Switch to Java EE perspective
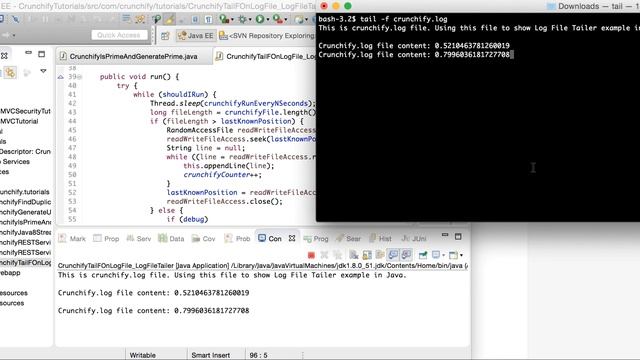Screen dimensions: 640x360 coord(196,36)
